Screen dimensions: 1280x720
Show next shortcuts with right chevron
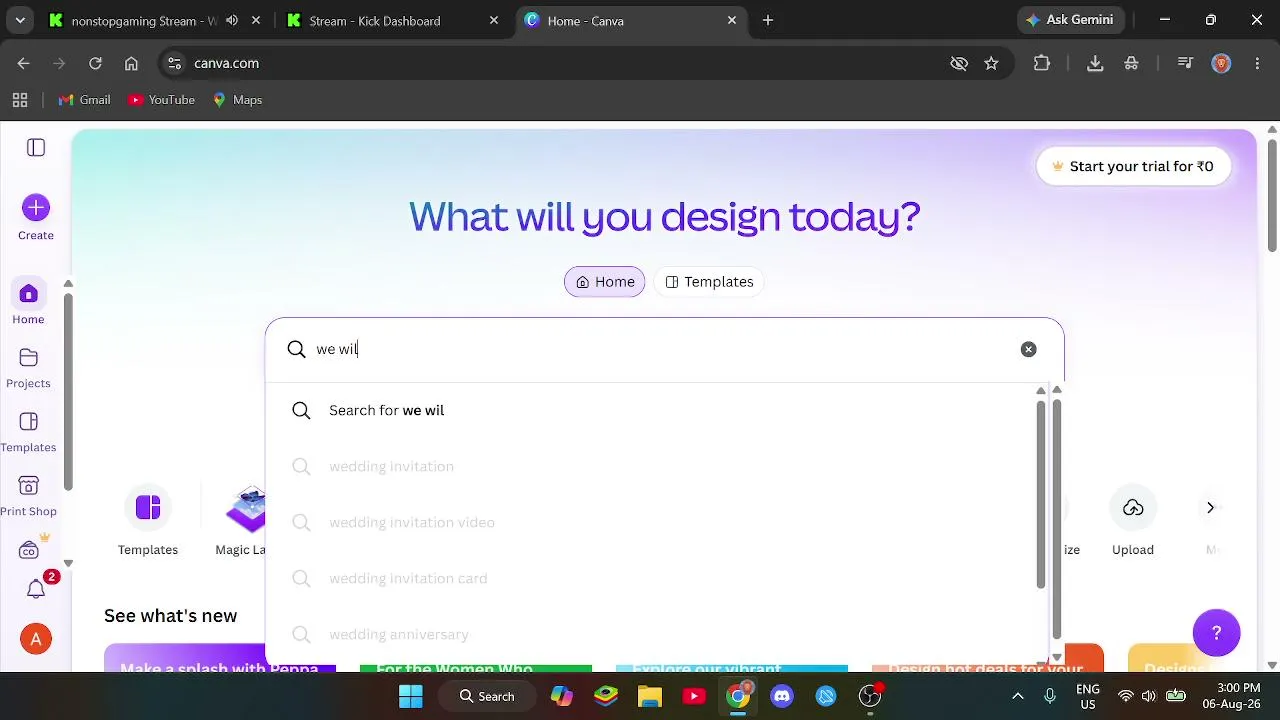pos(1210,508)
